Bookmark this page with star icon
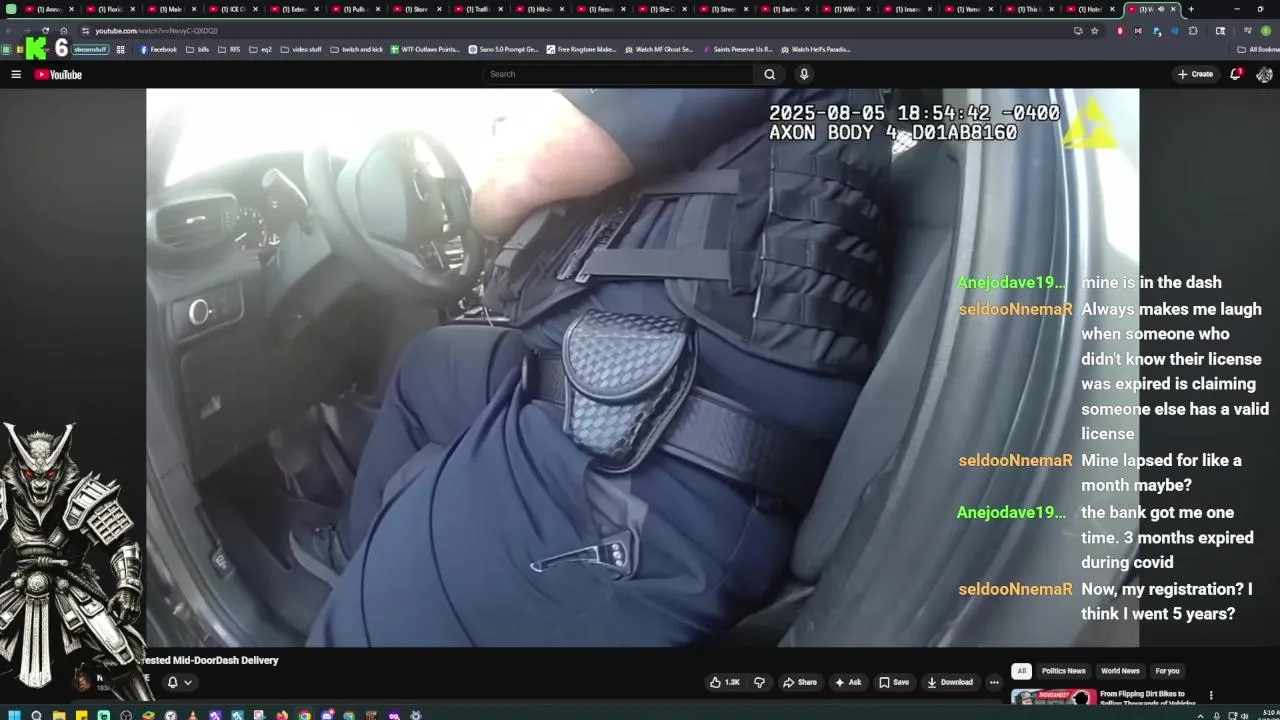Screen dimensions: 1280x720 pos(1094,30)
